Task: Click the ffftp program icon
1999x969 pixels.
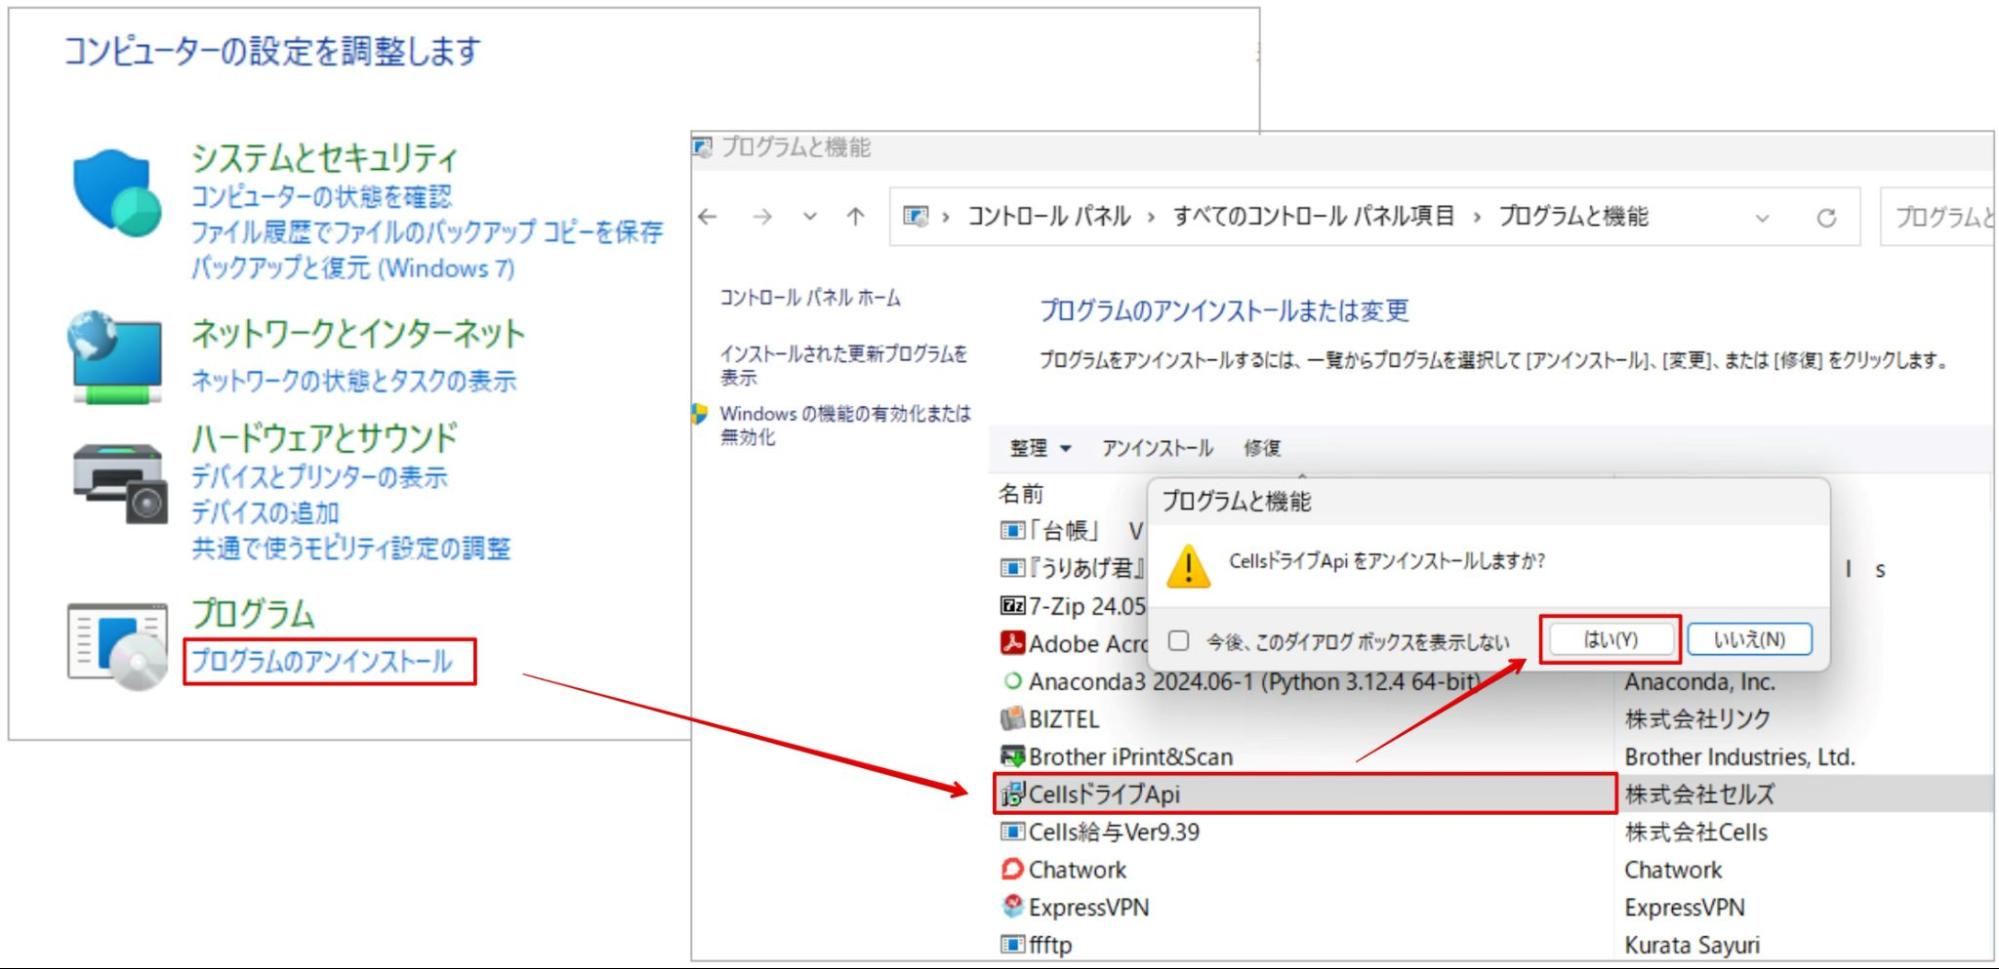Action: point(1012,944)
